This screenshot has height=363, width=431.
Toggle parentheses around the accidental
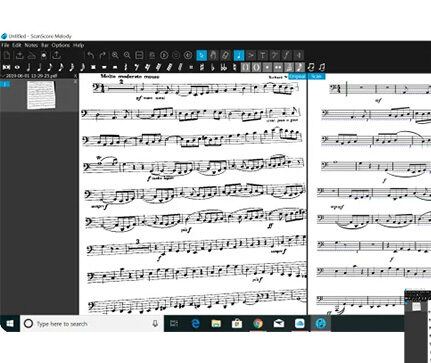click(x=256, y=67)
